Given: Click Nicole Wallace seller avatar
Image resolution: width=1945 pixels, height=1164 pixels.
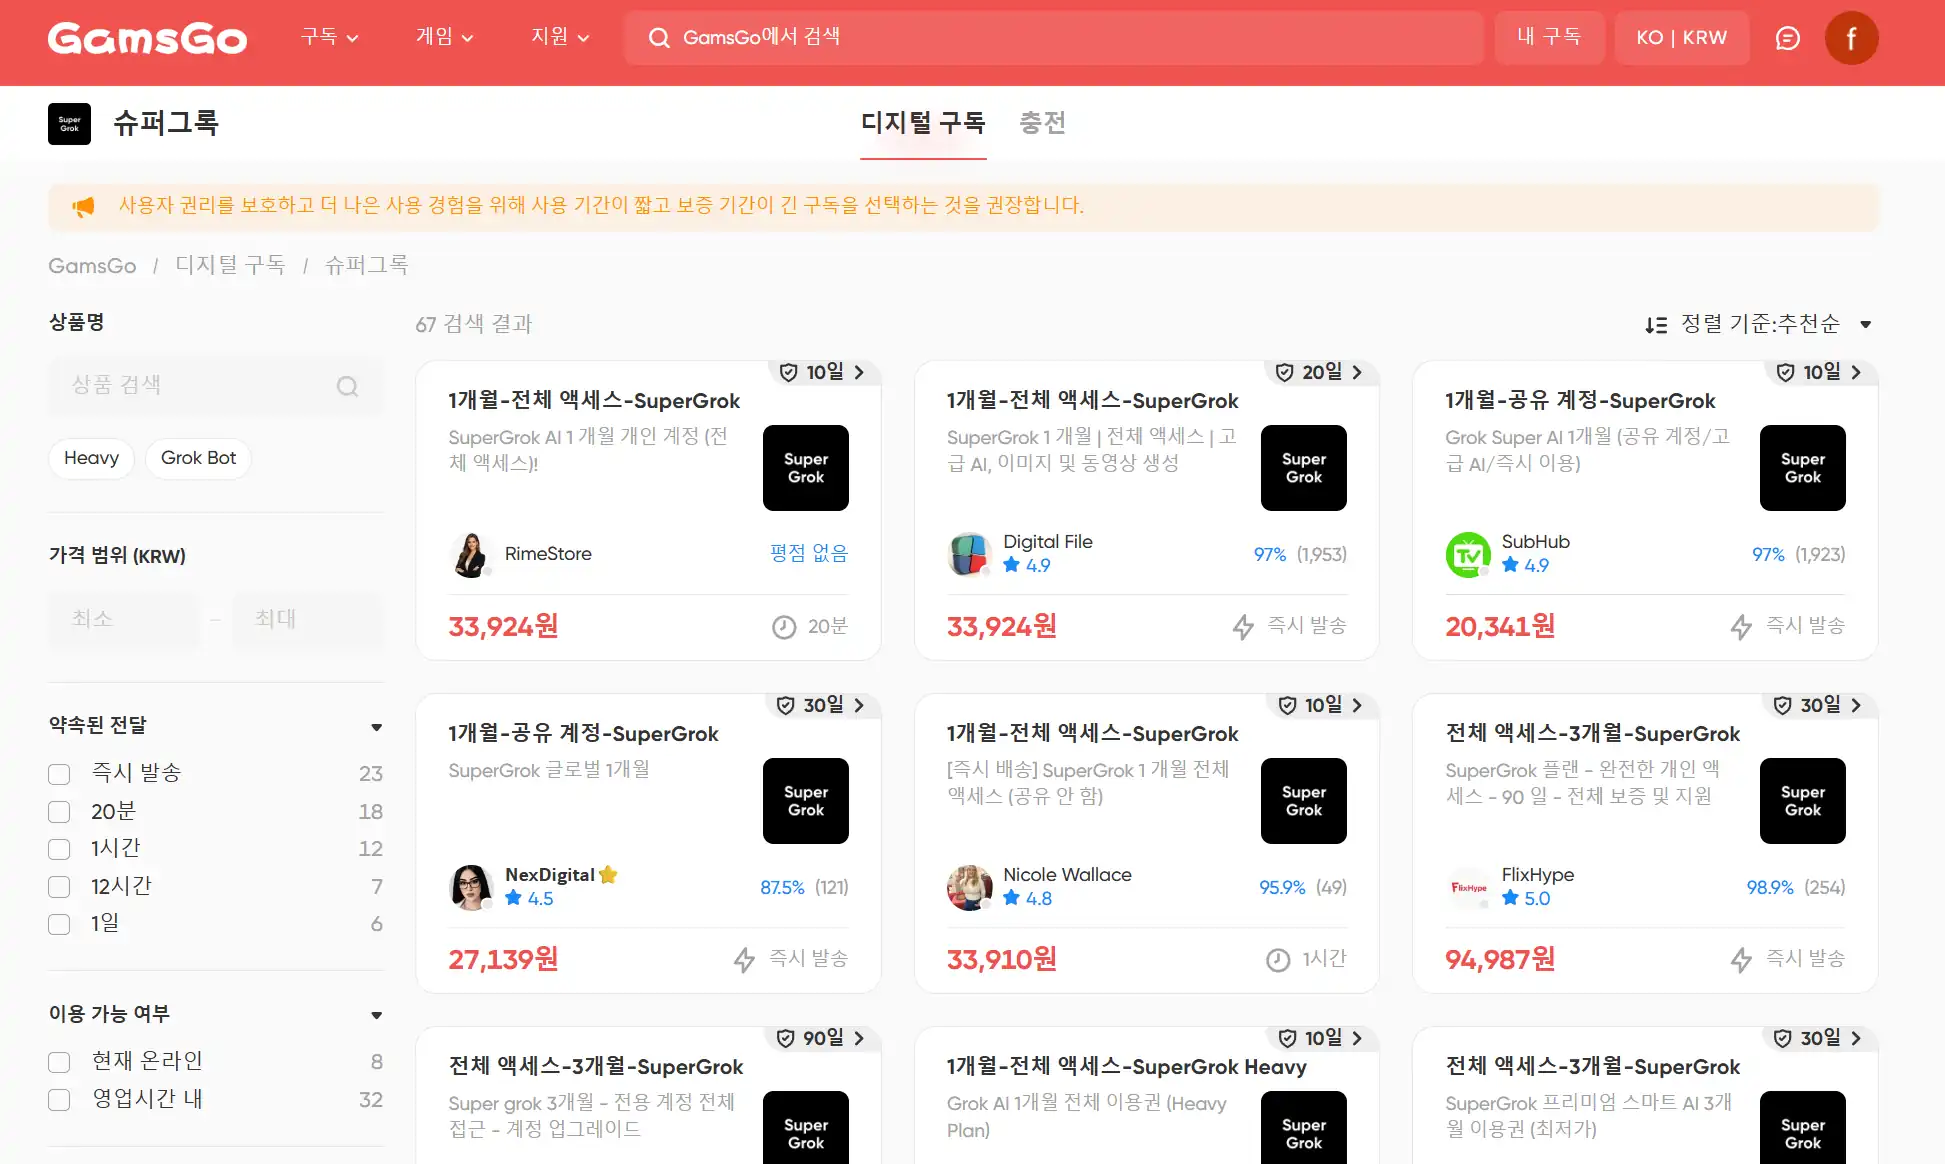Looking at the screenshot, I should tap(969, 887).
